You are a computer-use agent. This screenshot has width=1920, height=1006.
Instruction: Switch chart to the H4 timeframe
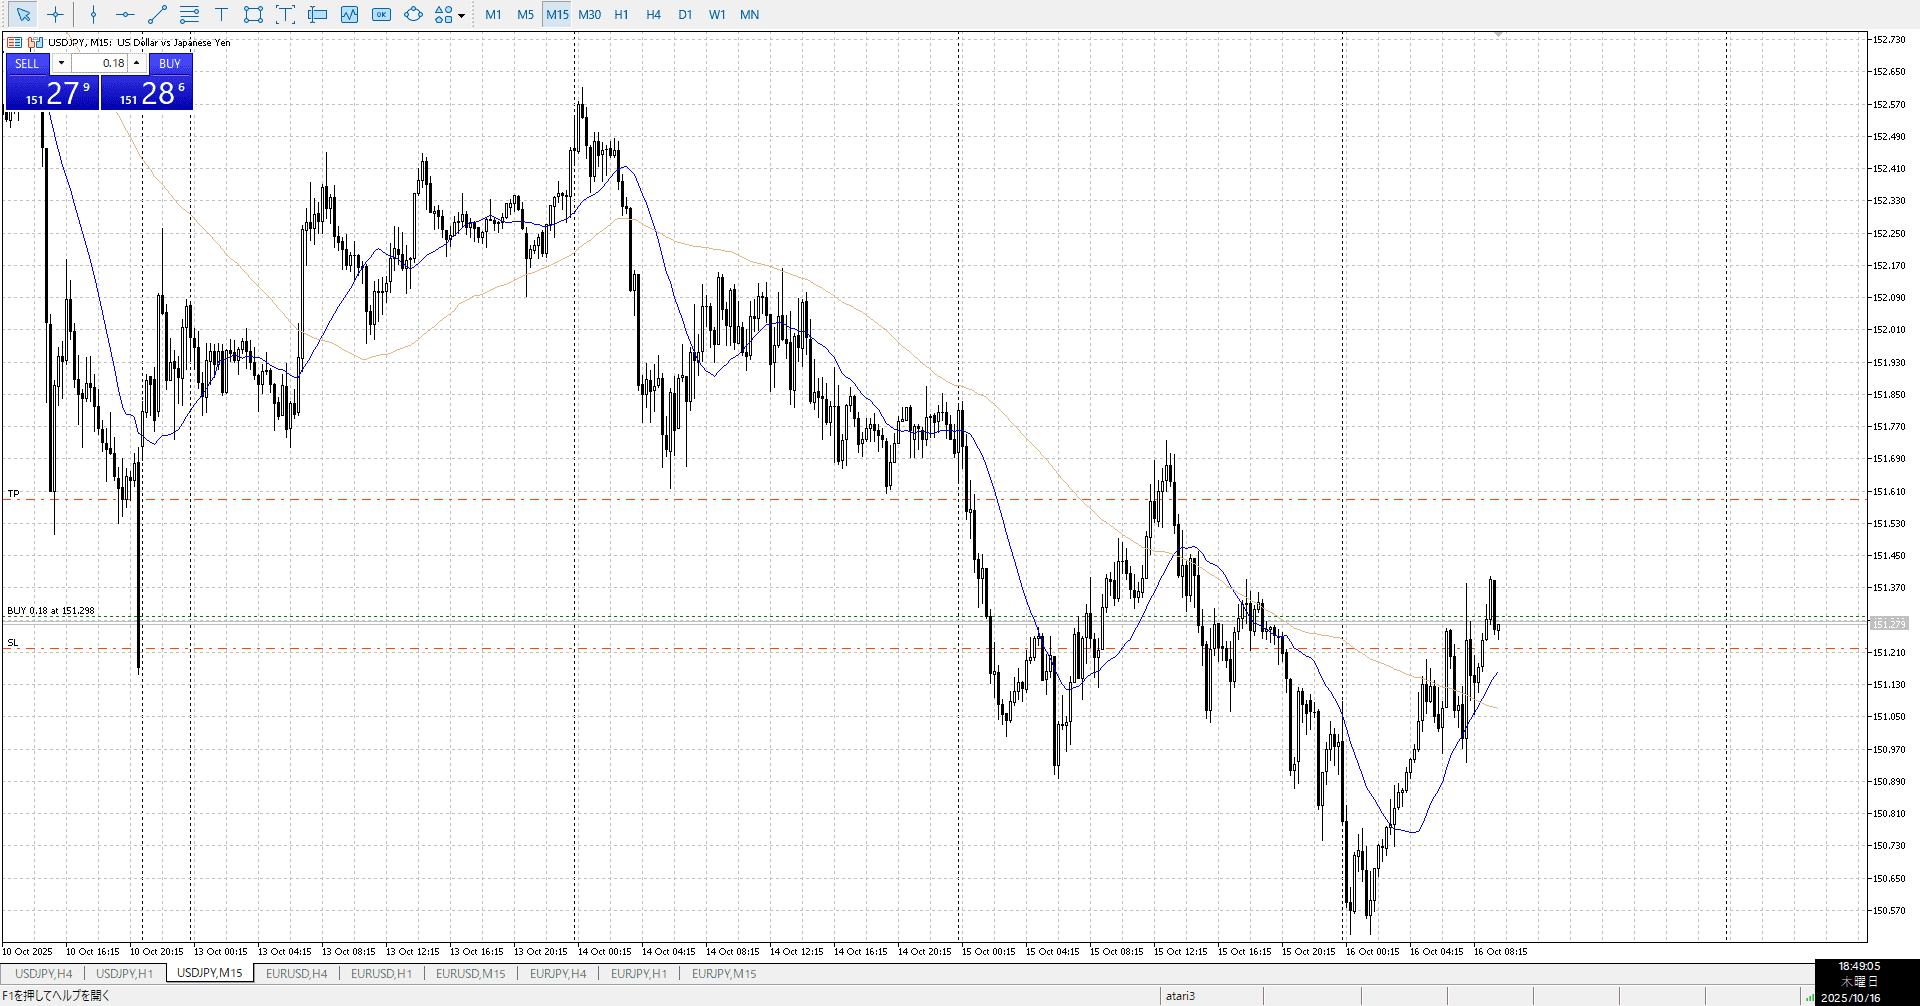point(653,14)
